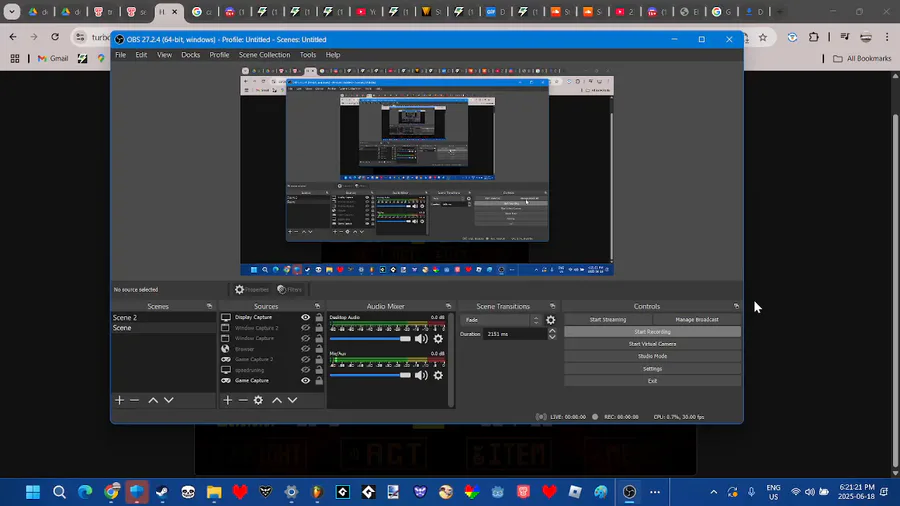900x506 pixels.
Task: Open the Help menu
Action: click(x=333, y=55)
